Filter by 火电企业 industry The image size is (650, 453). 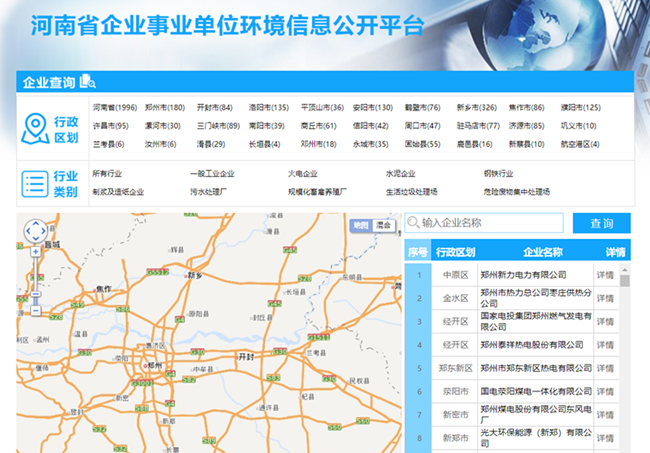tap(303, 173)
